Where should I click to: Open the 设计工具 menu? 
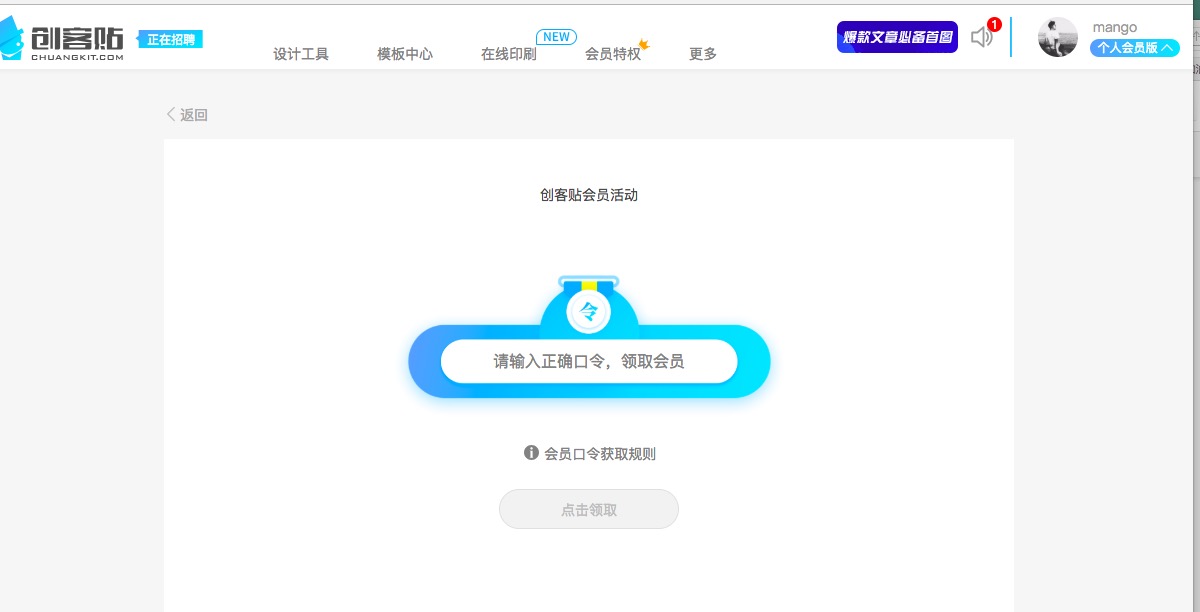click(301, 54)
